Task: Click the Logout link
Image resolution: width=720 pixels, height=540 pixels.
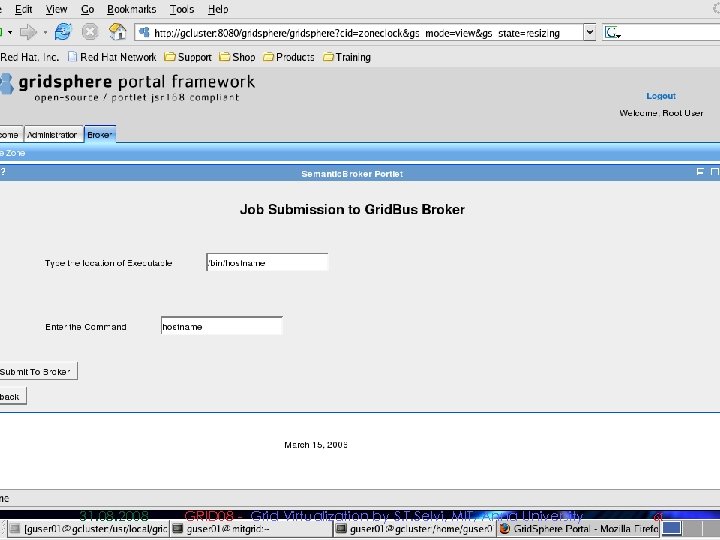Action: pyautogui.click(x=661, y=96)
